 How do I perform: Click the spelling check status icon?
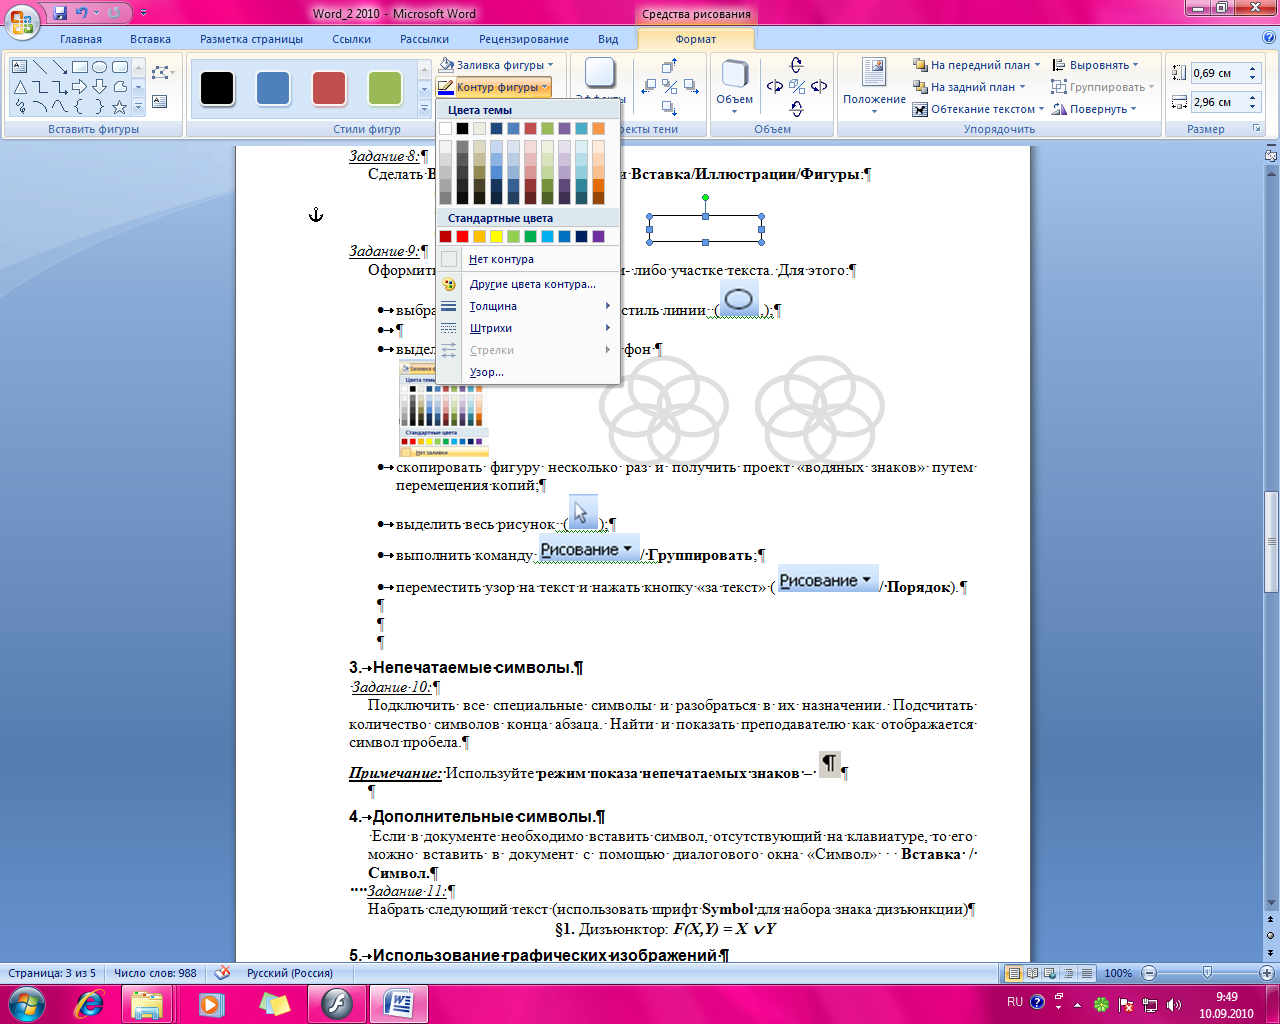pyautogui.click(x=222, y=973)
